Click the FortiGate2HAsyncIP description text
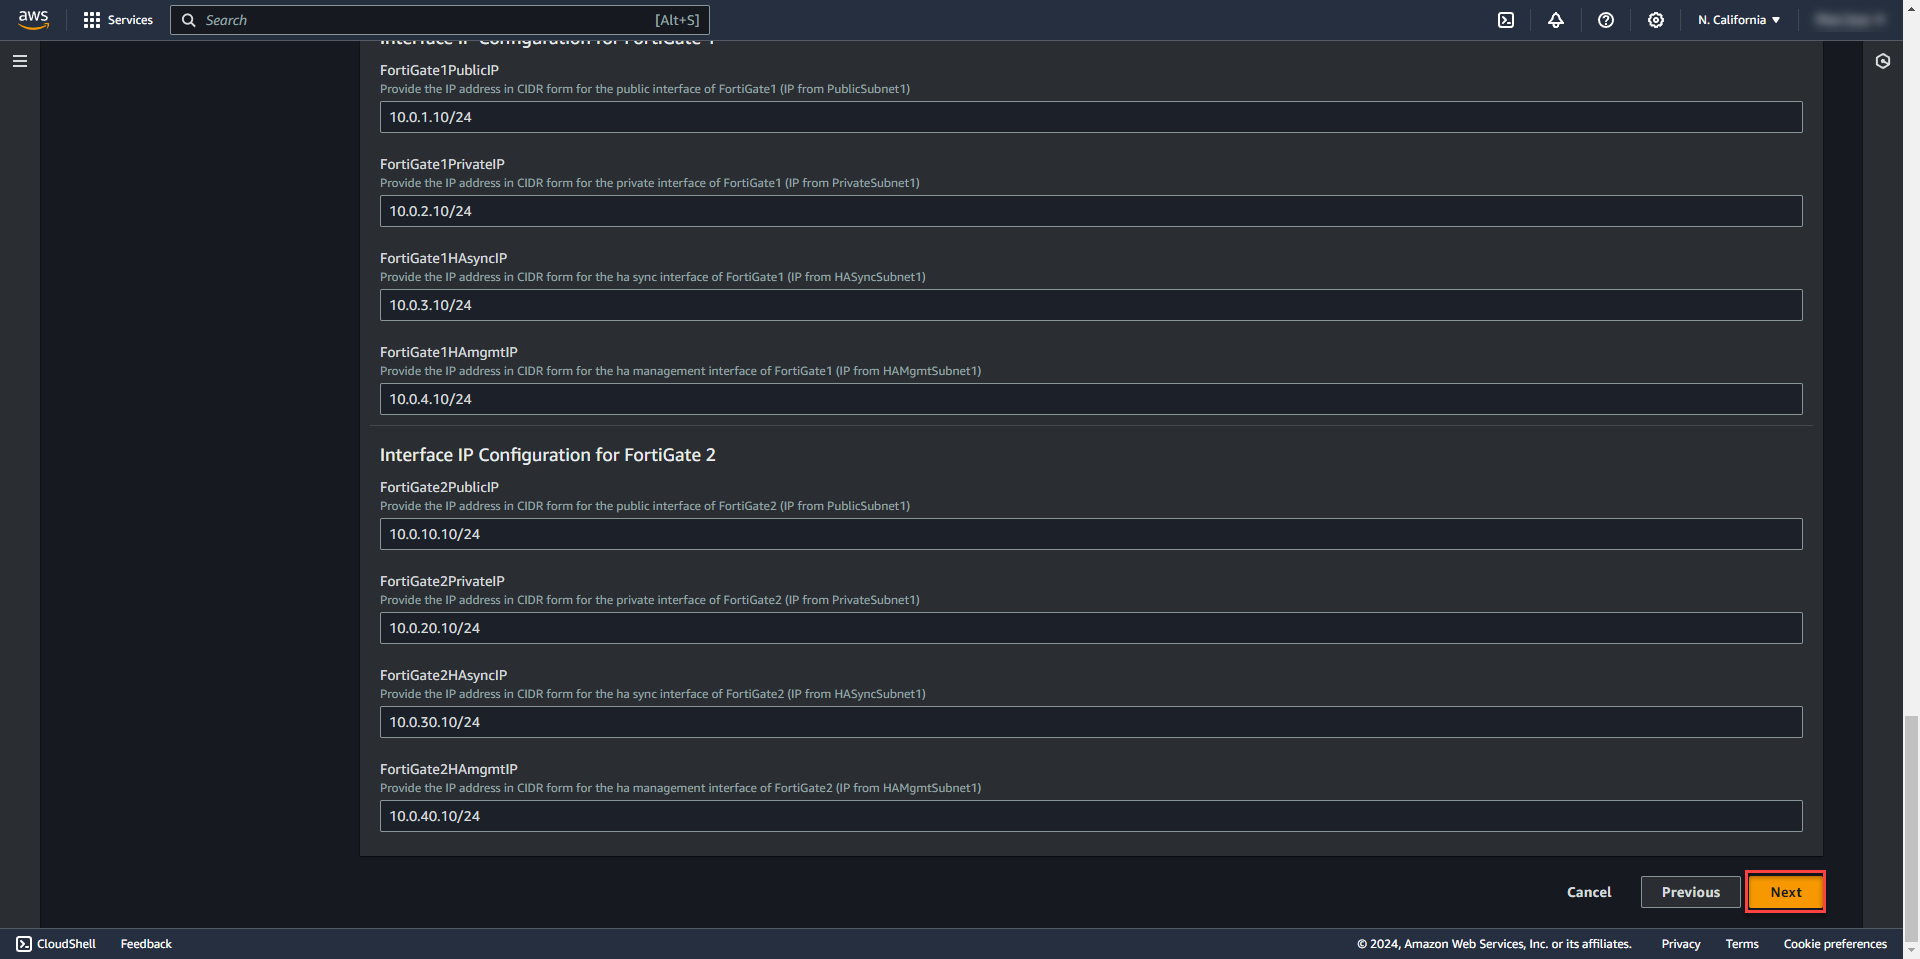This screenshot has height=959, width=1920. point(653,694)
